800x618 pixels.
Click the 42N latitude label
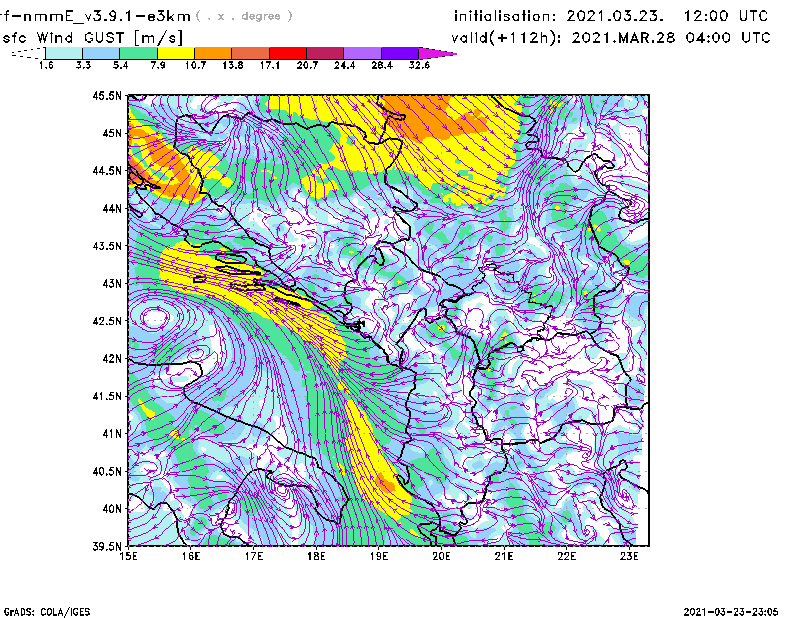coord(112,359)
